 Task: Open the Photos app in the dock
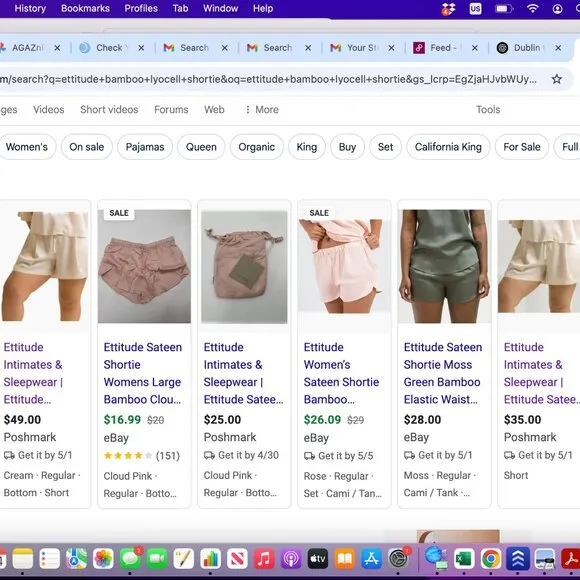pos(103,558)
